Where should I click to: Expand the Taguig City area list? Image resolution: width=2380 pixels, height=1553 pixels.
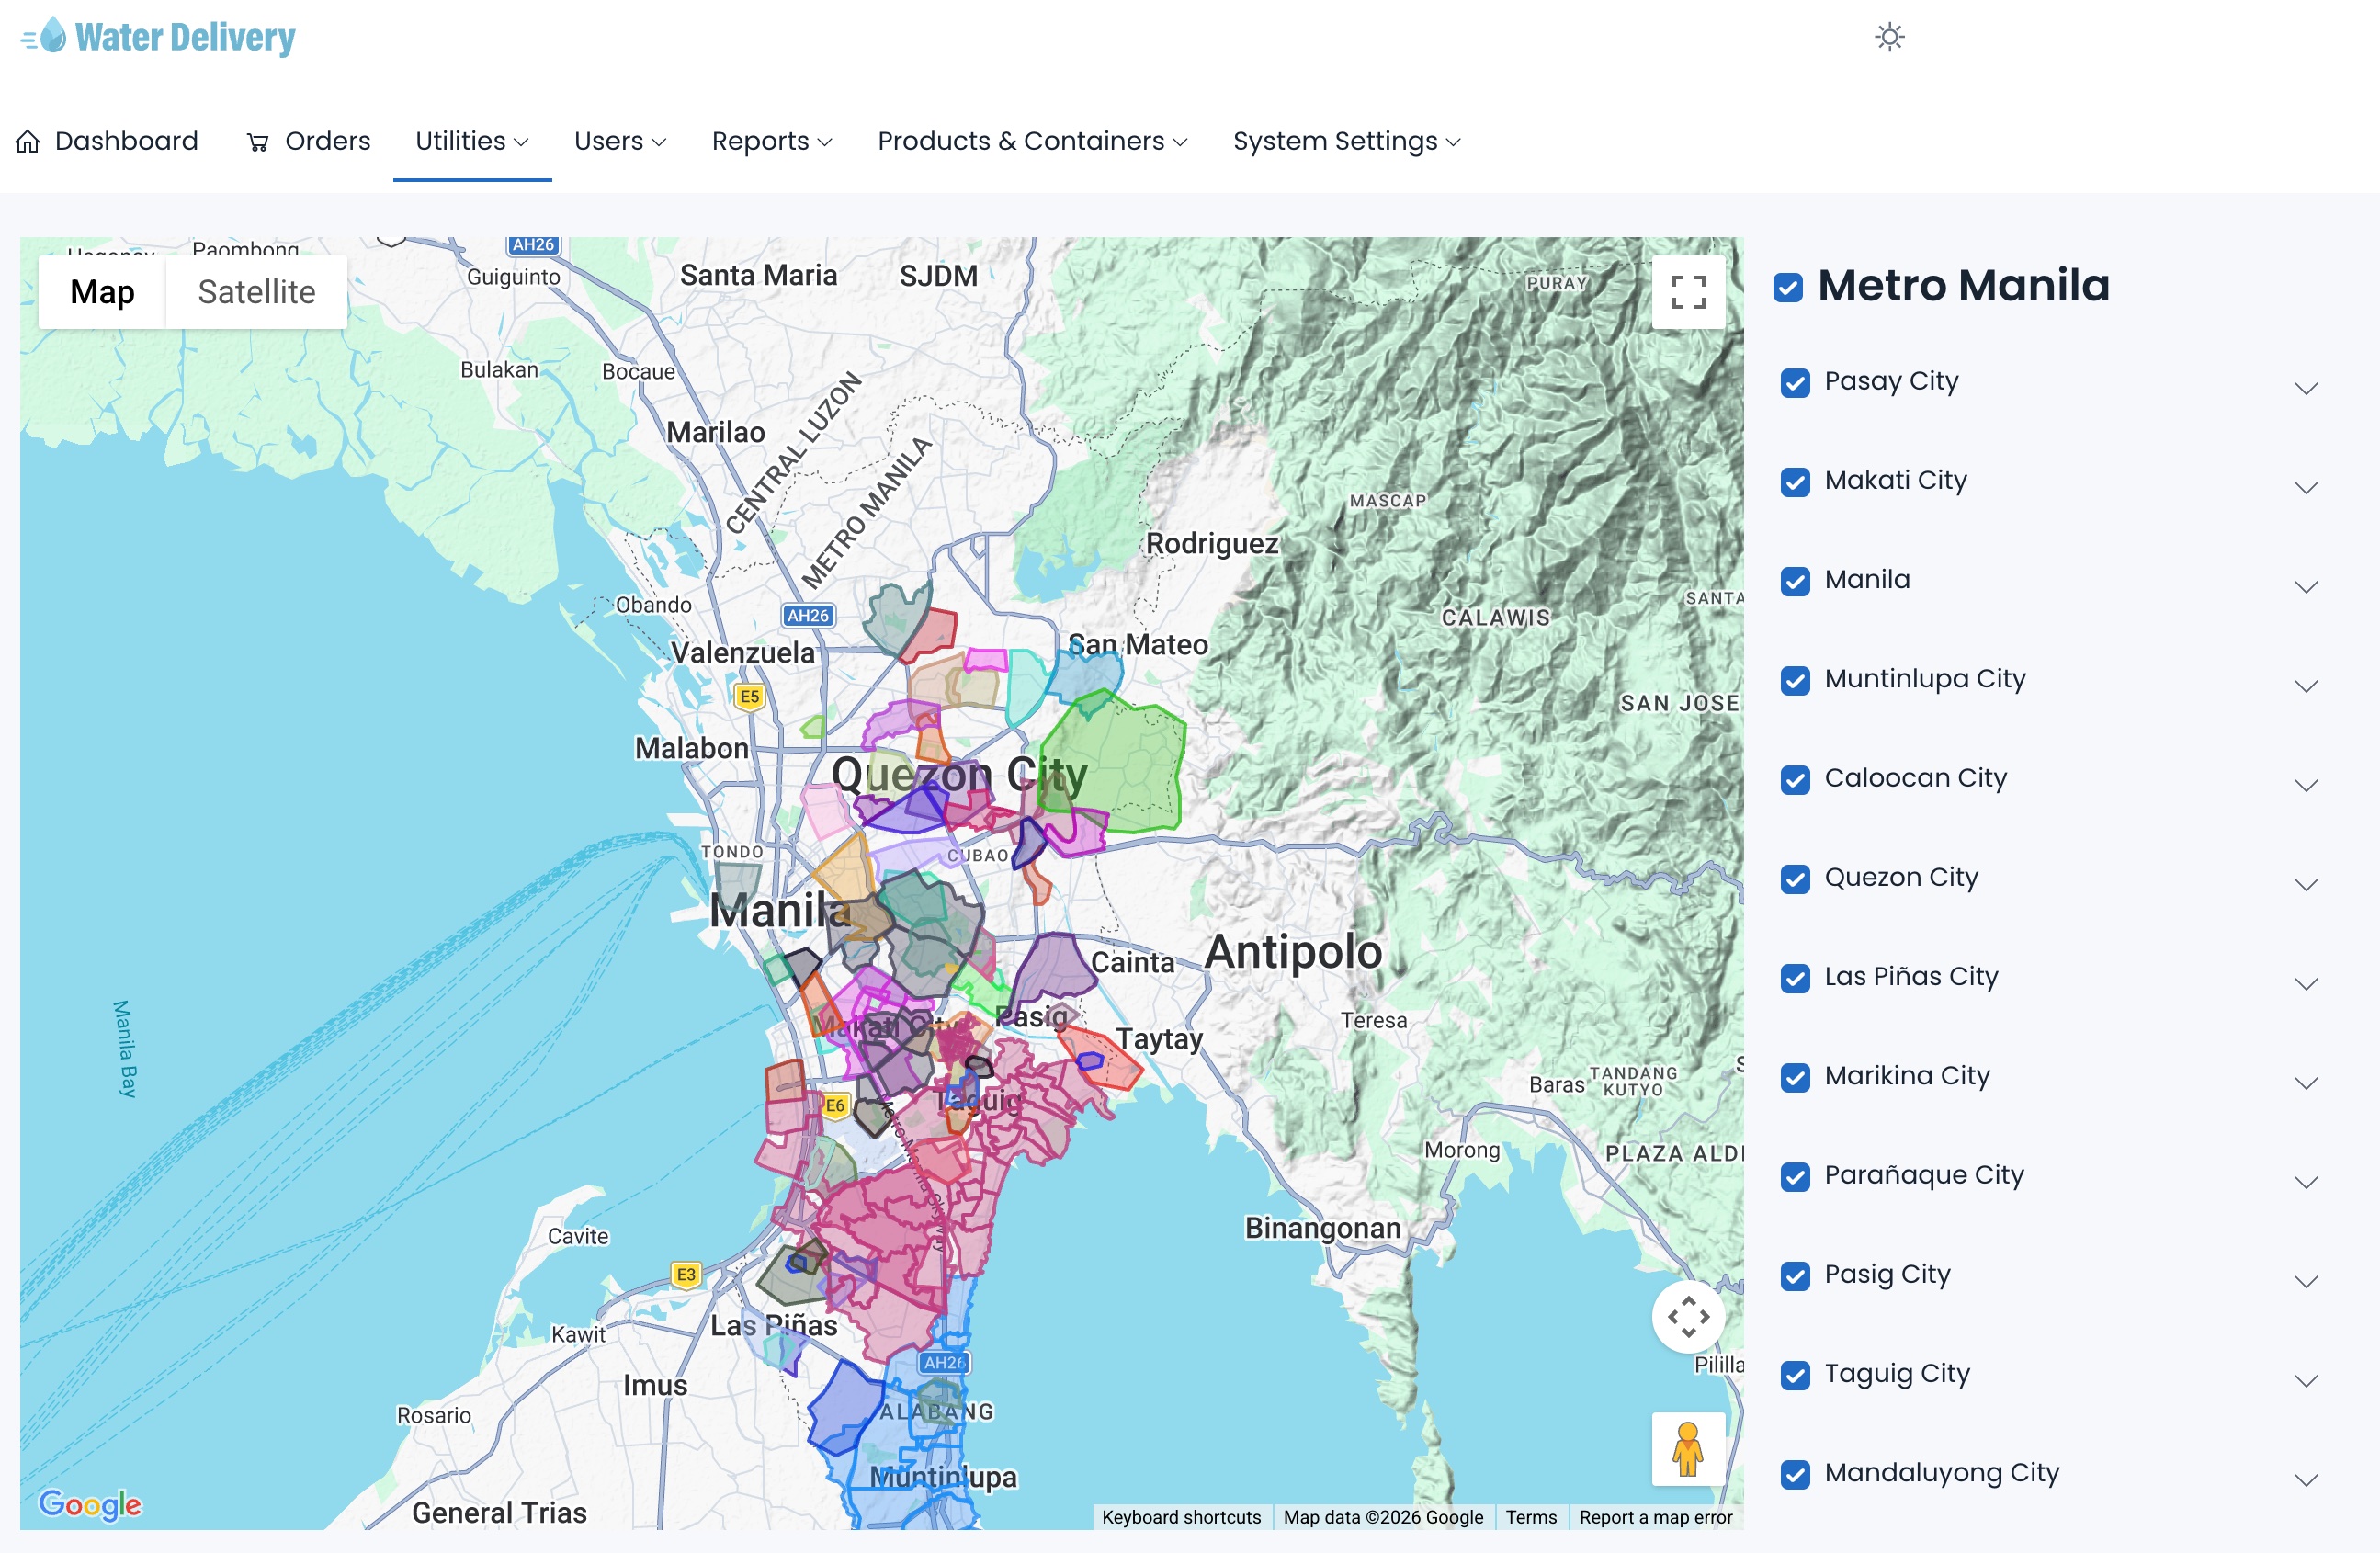2305,1381
